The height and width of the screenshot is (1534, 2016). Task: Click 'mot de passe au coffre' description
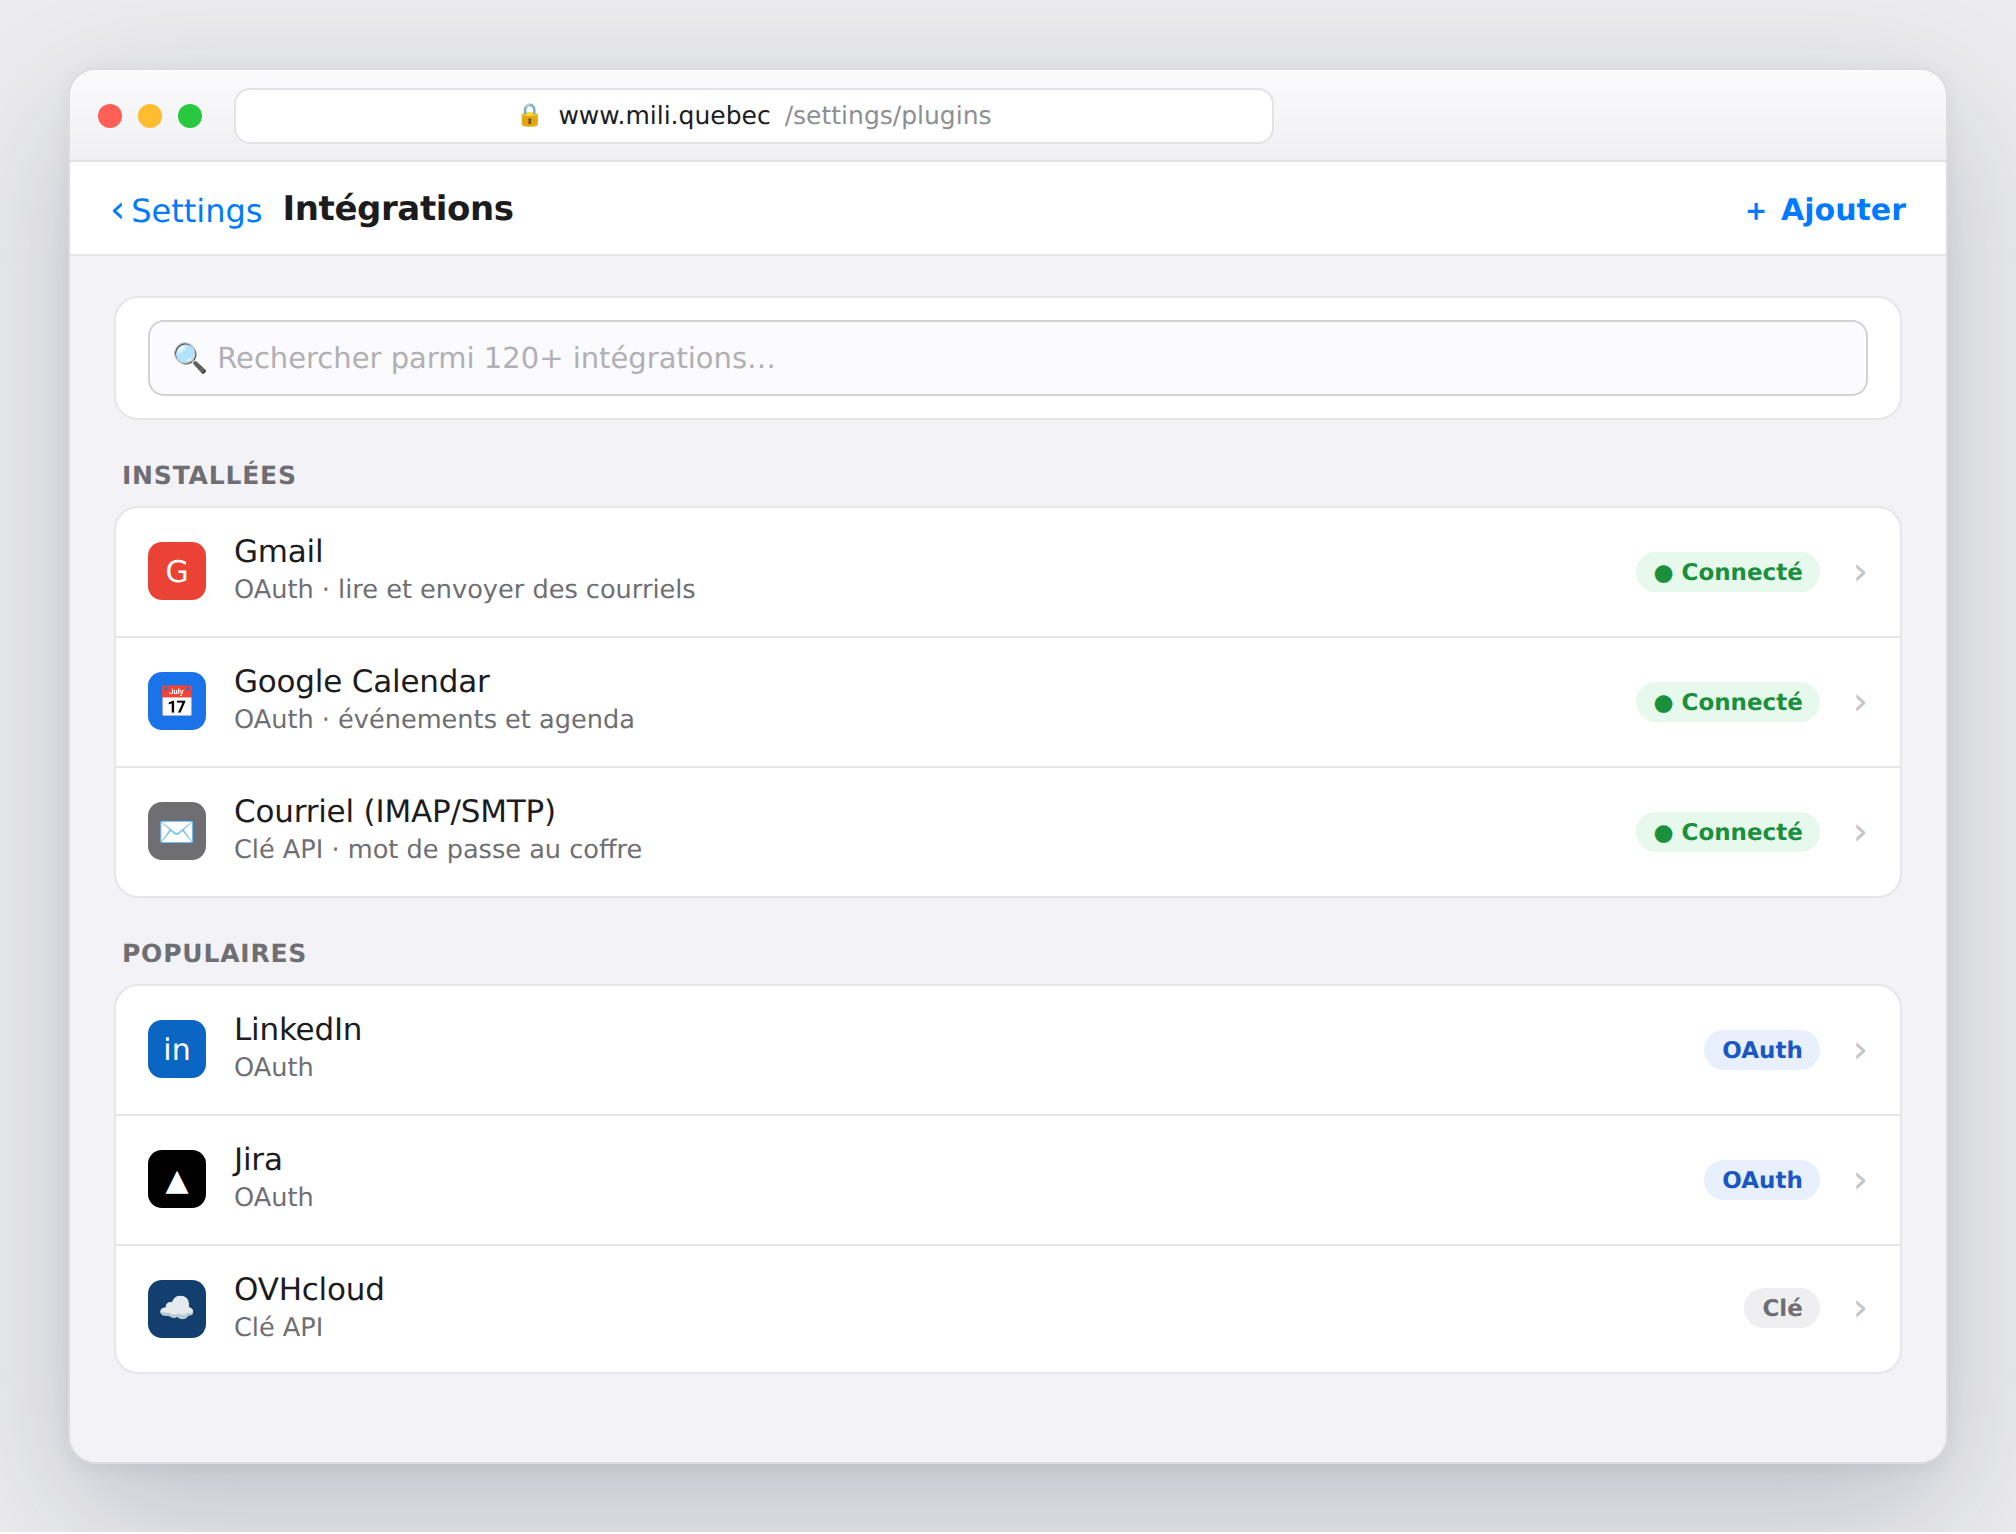pos(495,849)
